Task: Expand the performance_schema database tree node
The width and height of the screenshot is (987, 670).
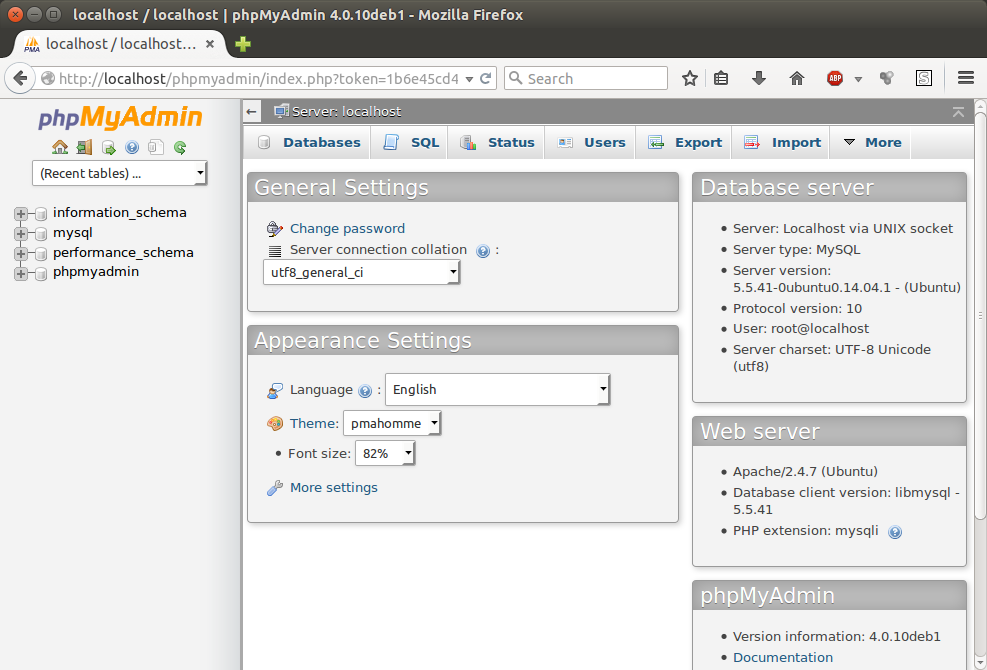Action: [21, 254]
